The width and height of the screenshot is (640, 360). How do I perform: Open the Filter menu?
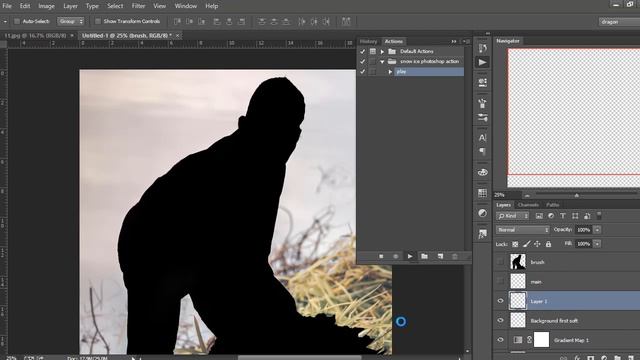tap(138, 6)
